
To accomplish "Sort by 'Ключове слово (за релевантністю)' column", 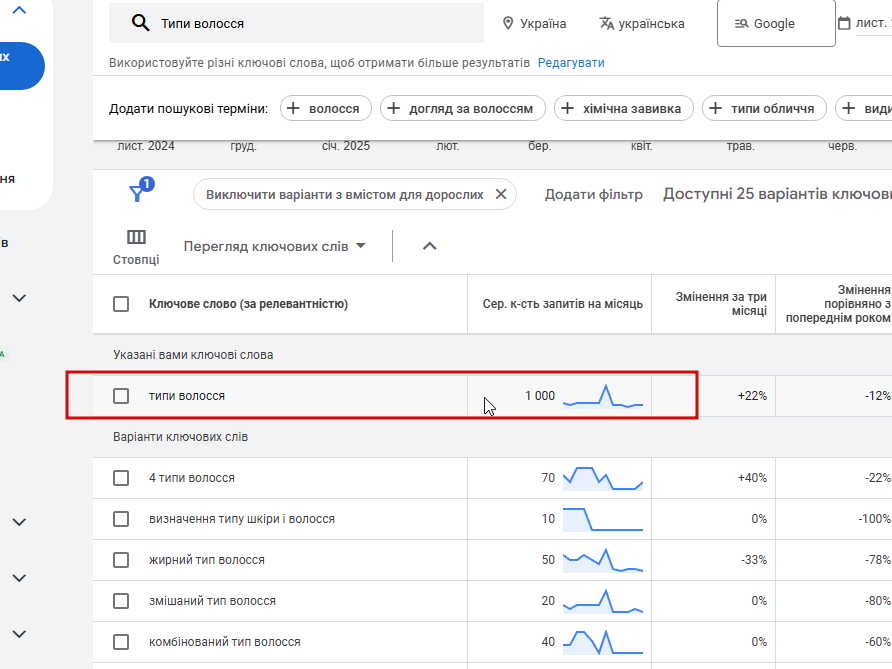I will click(248, 304).
